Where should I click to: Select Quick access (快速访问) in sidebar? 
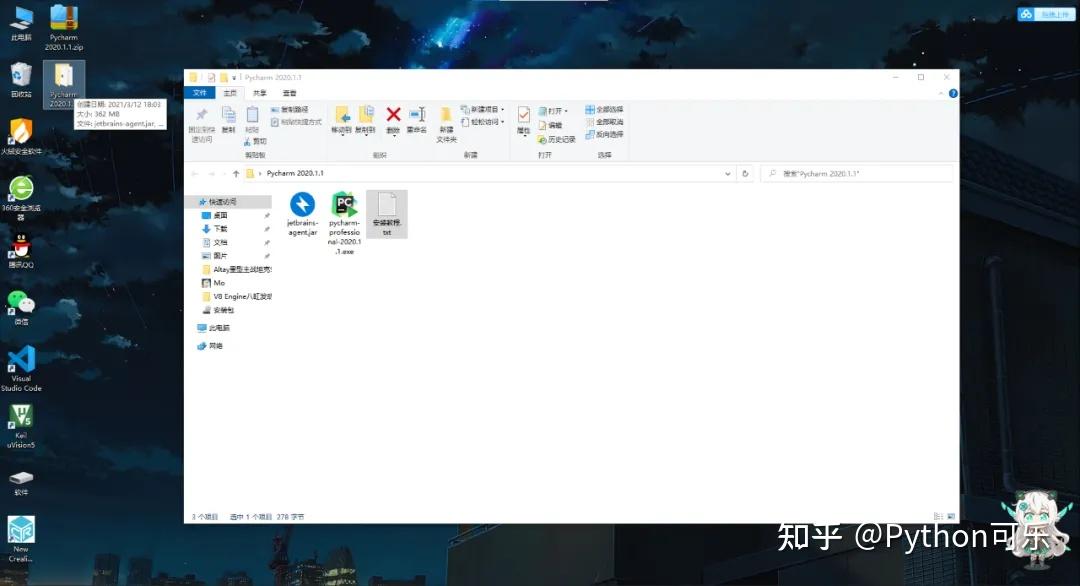tap(229, 202)
